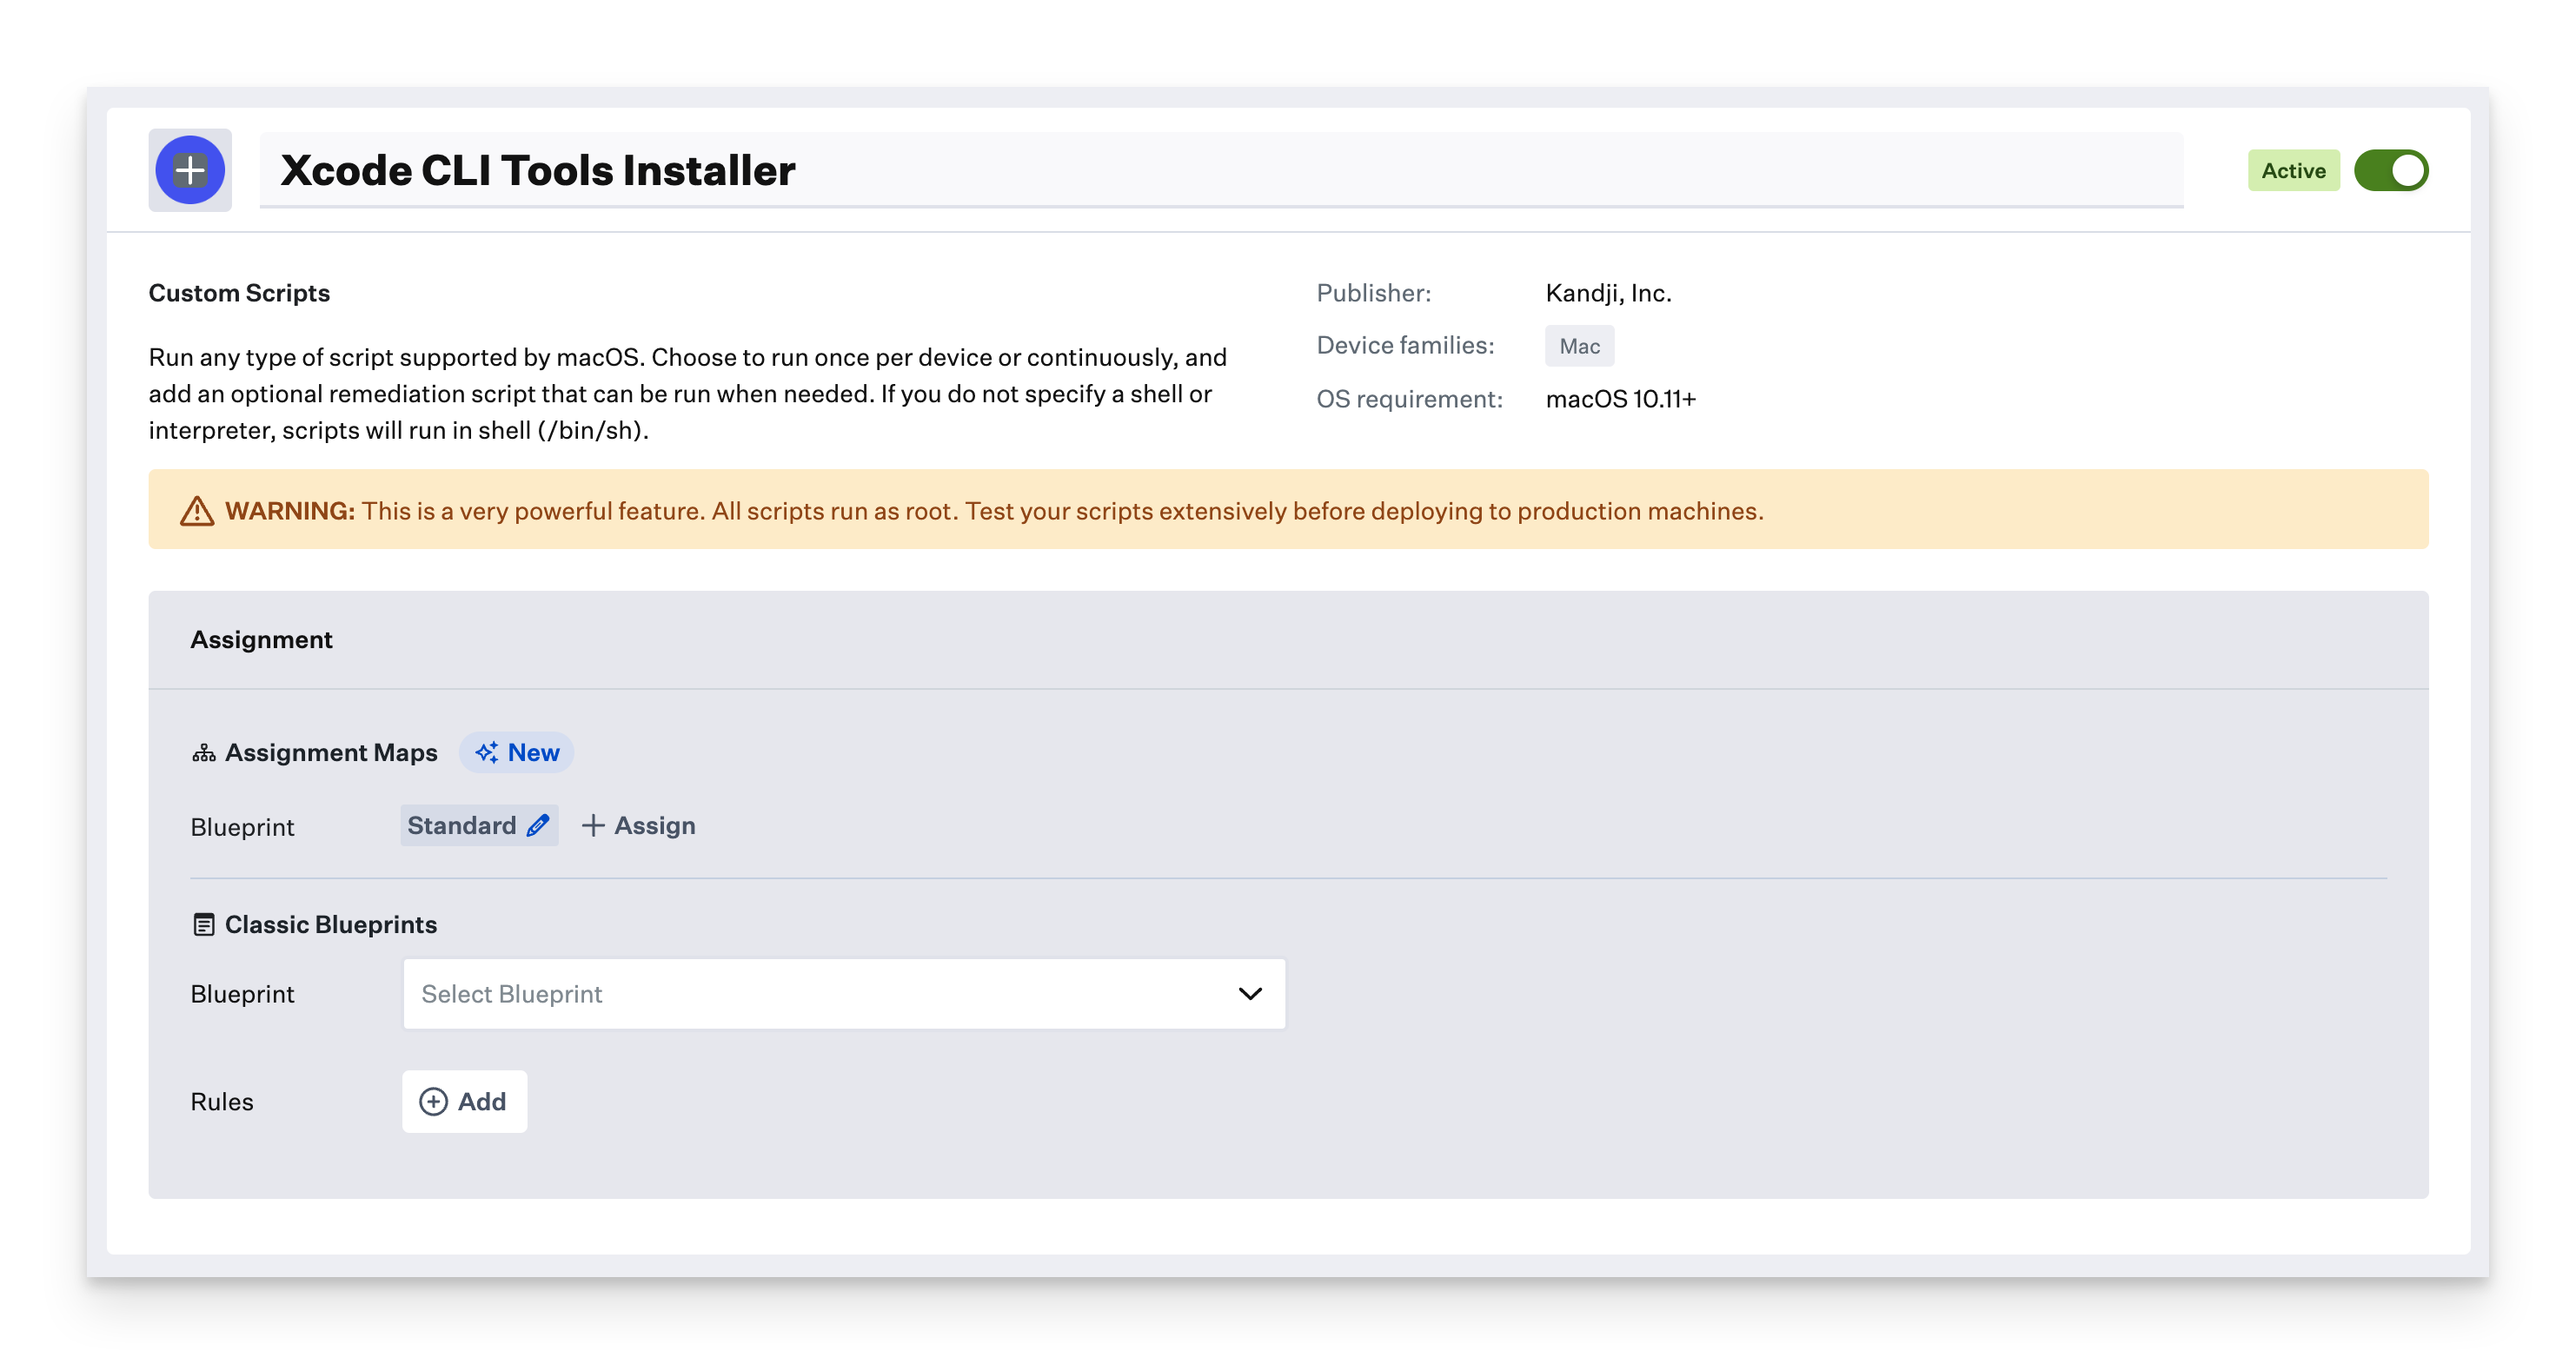Click the Assignment section header
The image size is (2576, 1364).
[262, 640]
